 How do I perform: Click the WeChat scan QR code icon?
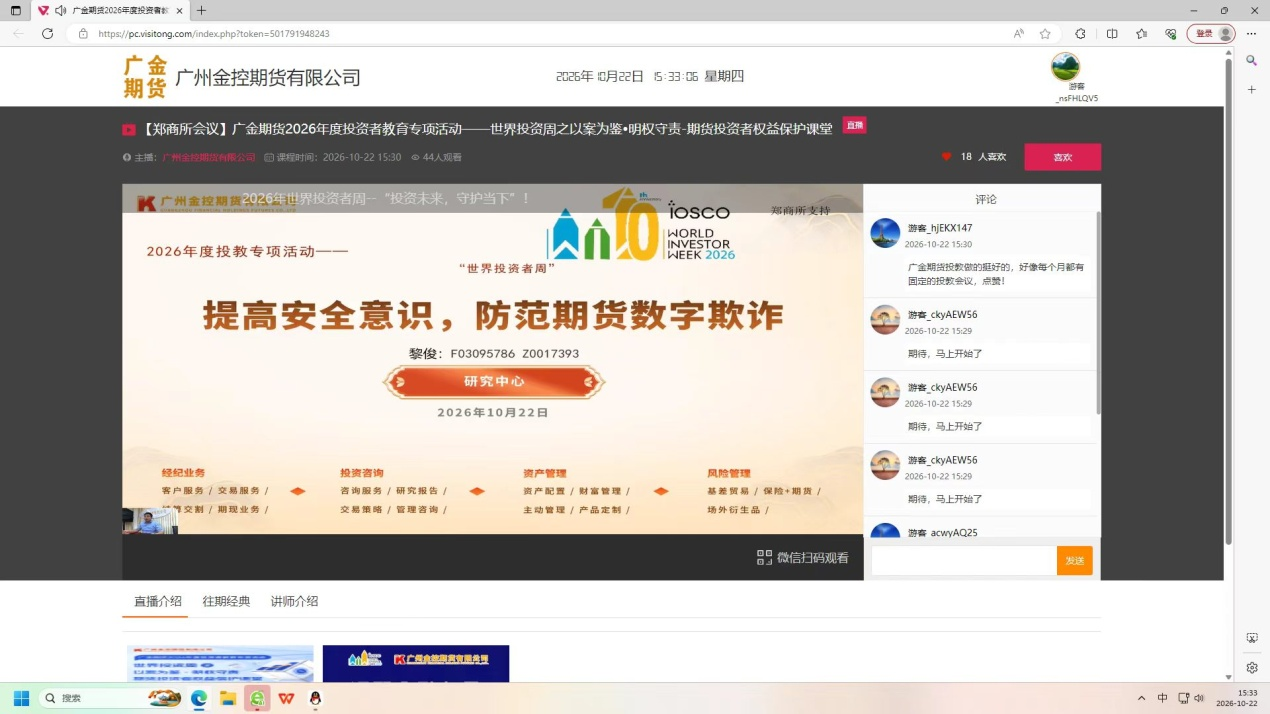click(x=765, y=558)
